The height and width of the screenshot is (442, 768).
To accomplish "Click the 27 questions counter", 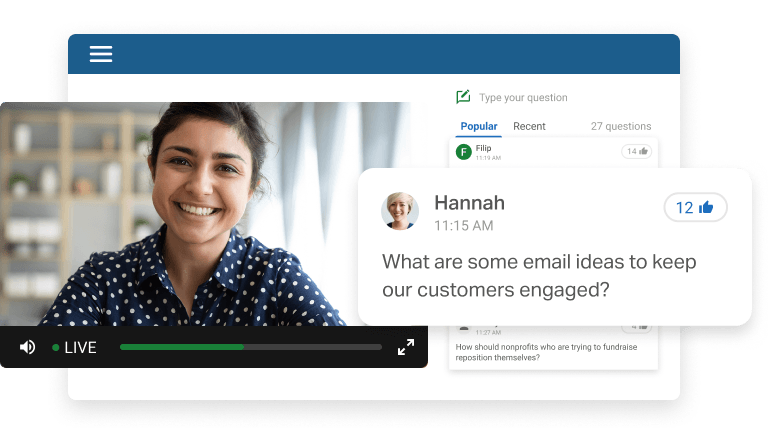I will click(621, 126).
